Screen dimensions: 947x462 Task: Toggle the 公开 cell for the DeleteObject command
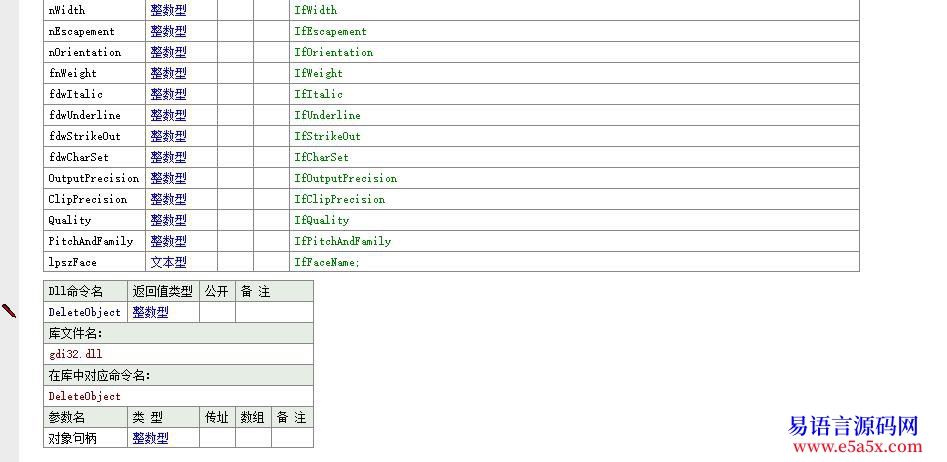point(217,312)
